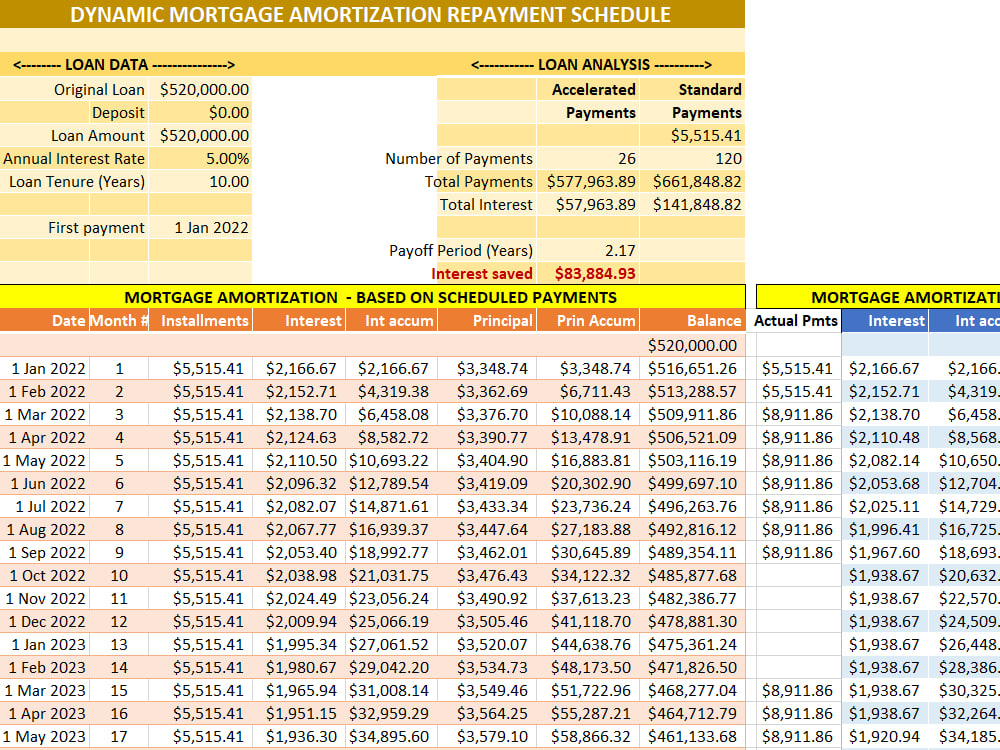Click the orange Int accum column header
Image resolution: width=1000 pixels, height=750 pixels.
click(x=392, y=320)
